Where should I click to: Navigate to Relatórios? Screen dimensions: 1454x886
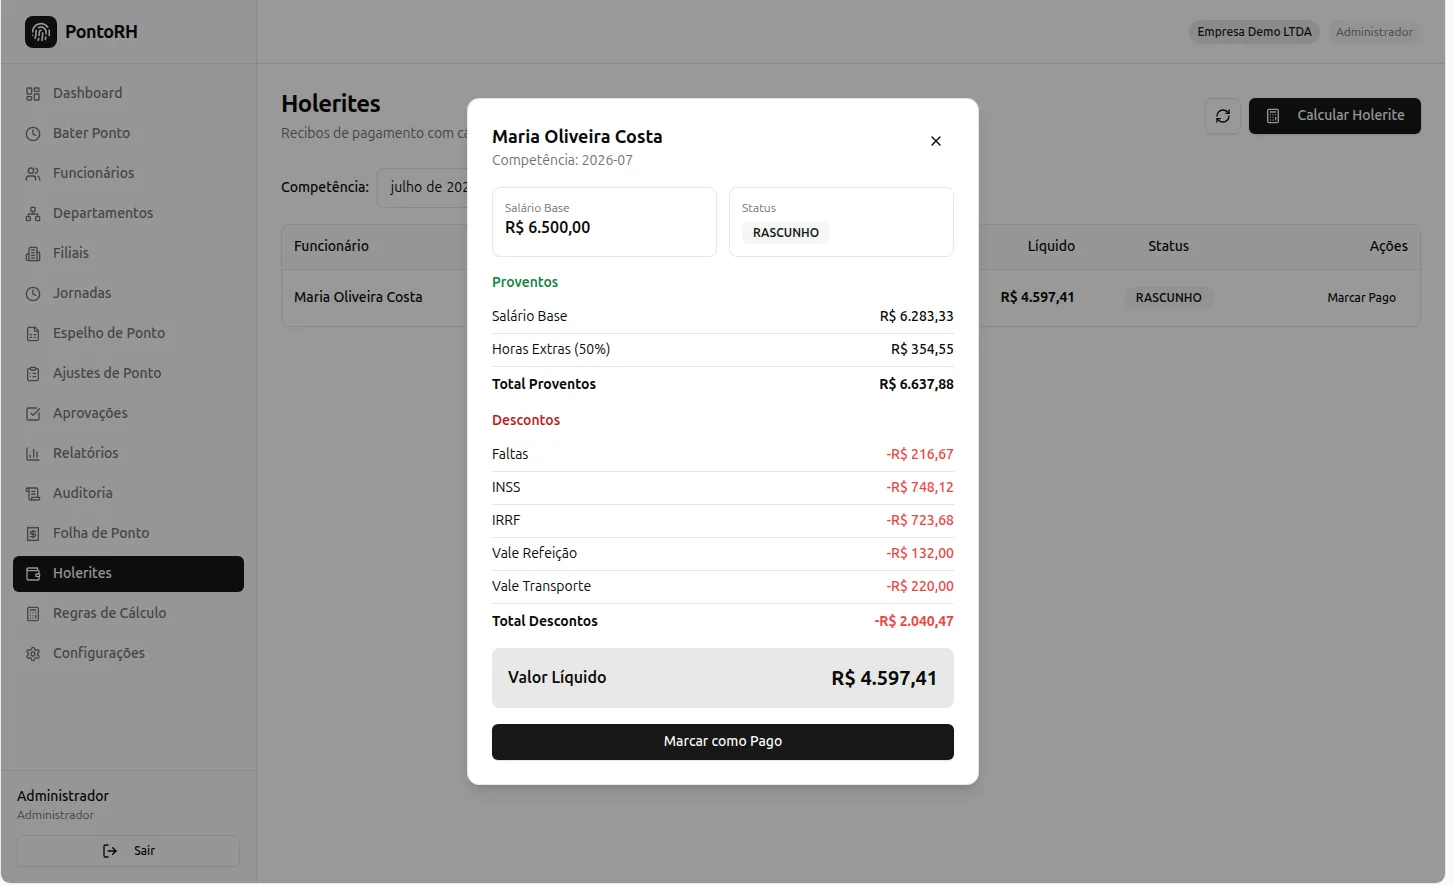[x=128, y=453]
